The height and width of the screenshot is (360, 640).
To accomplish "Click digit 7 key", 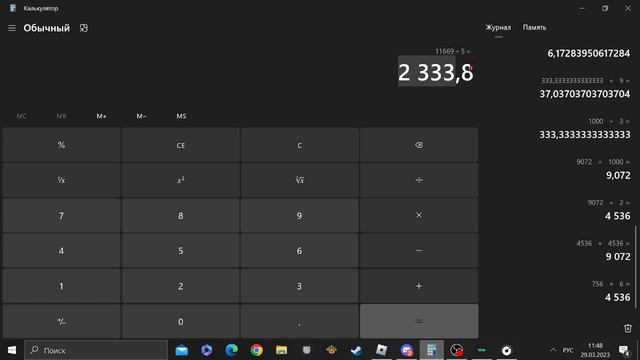I will pyautogui.click(x=61, y=215).
